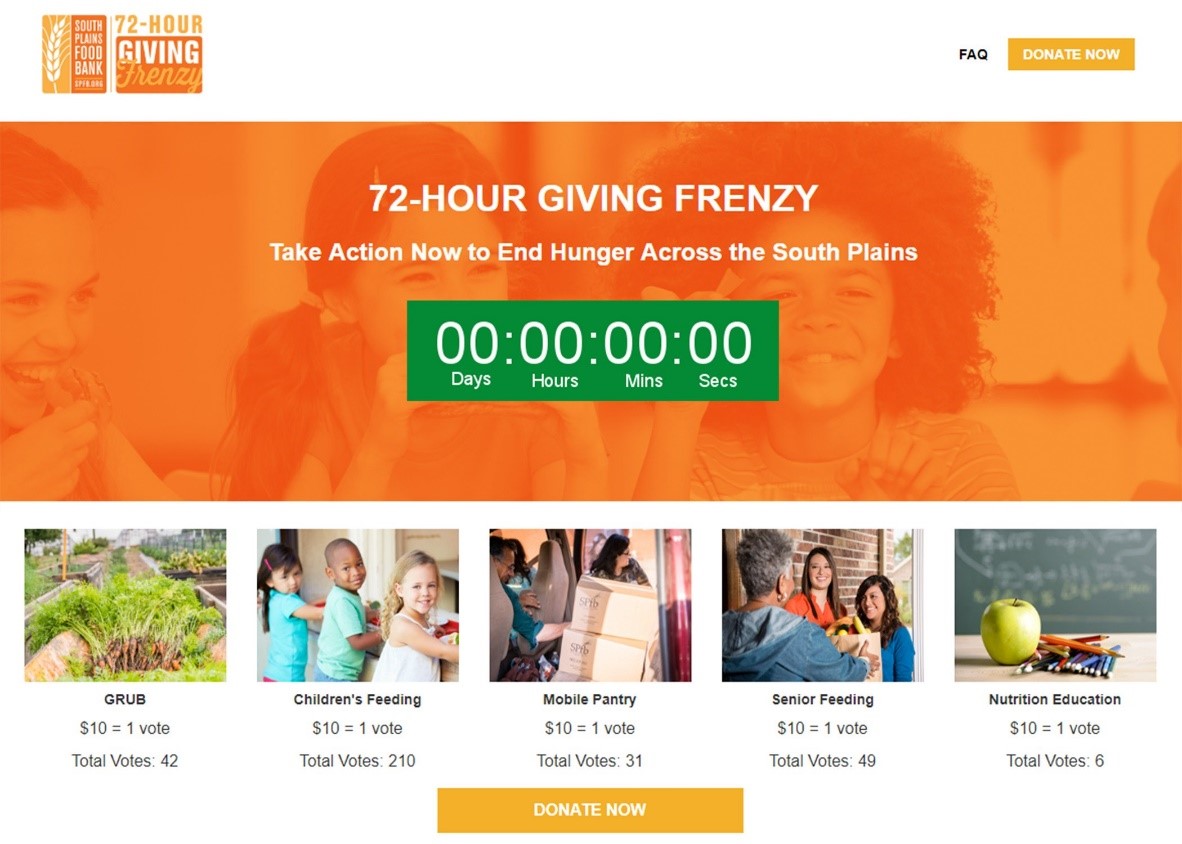This screenshot has height=844, width=1182.
Task: Click the Nutrition Education title
Action: pyautogui.click(x=1055, y=699)
